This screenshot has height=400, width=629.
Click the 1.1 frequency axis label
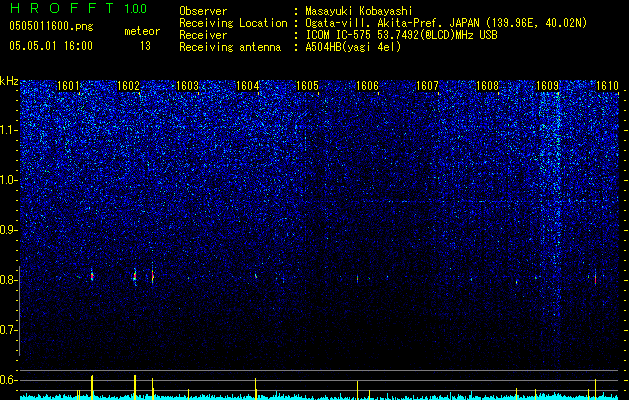click(9, 130)
